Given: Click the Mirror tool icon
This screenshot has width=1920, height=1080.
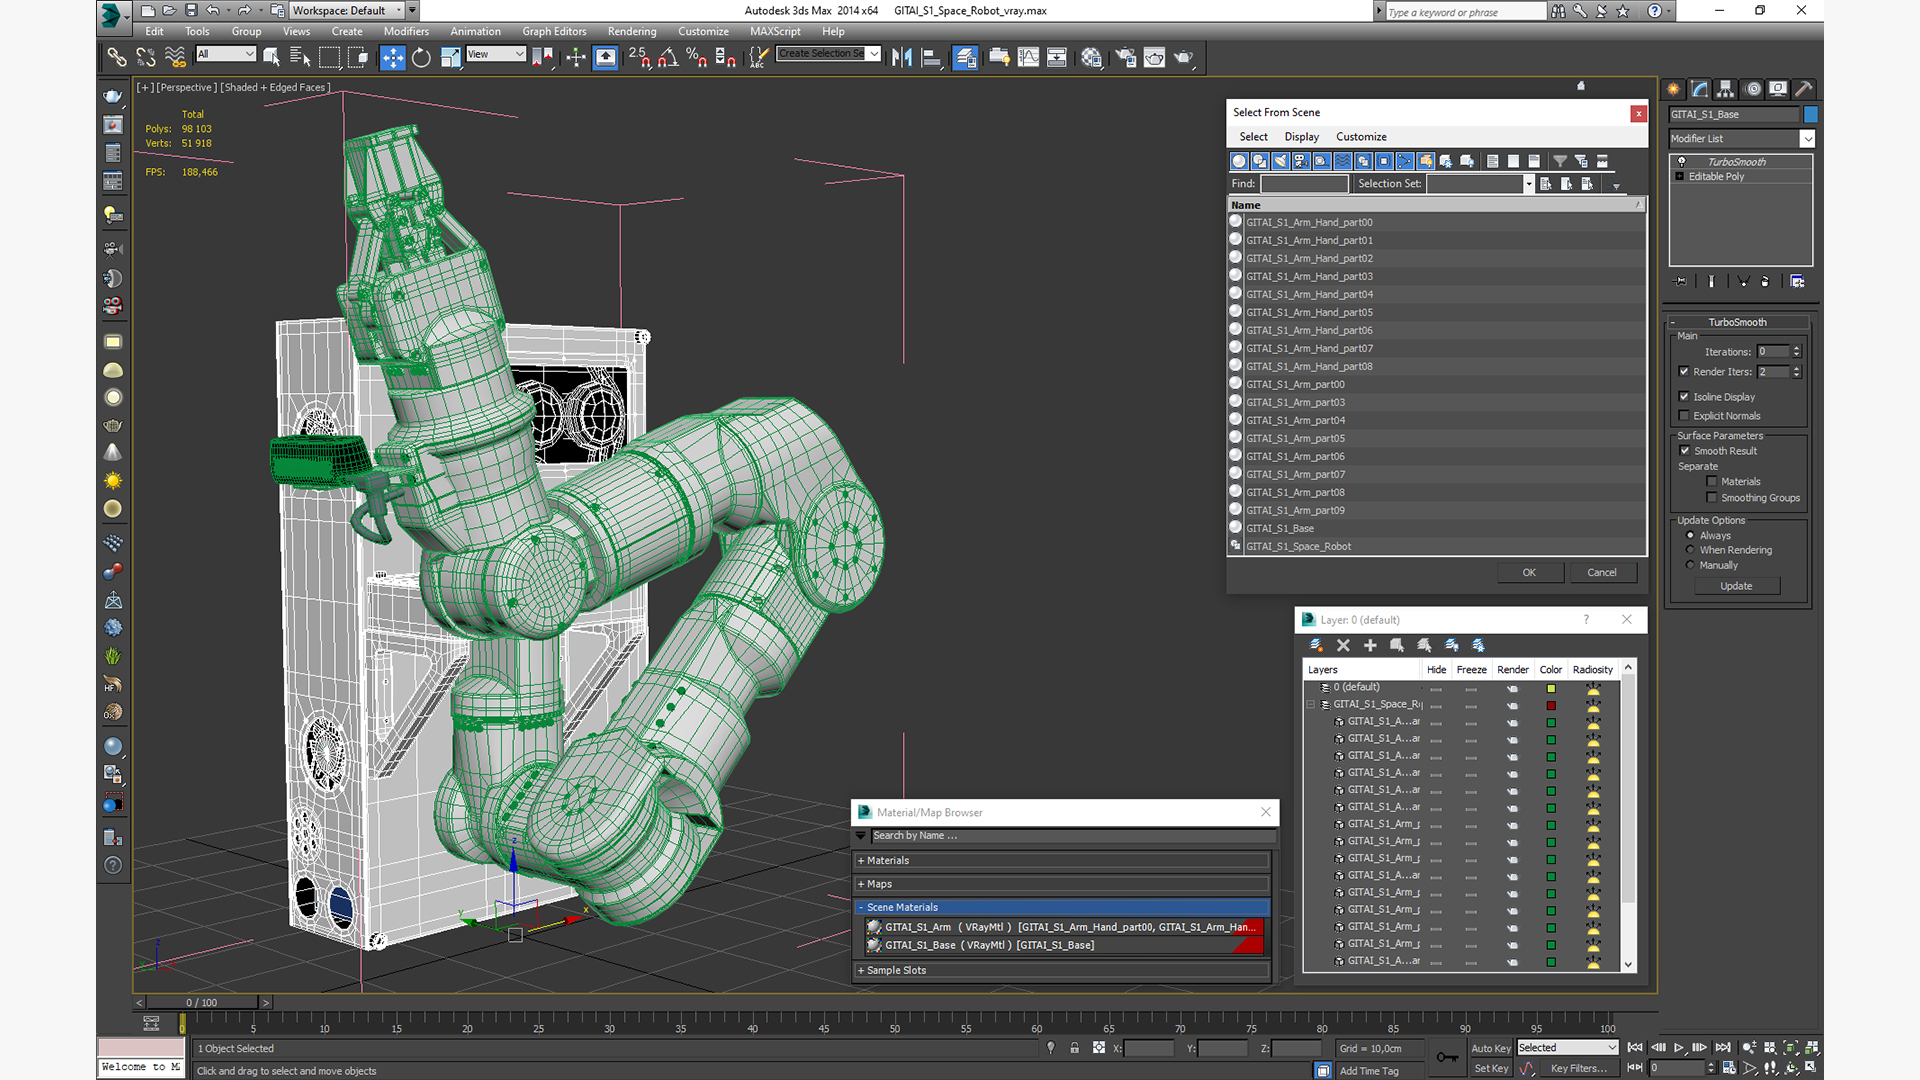Looking at the screenshot, I should pyautogui.click(x=902, y=57).
